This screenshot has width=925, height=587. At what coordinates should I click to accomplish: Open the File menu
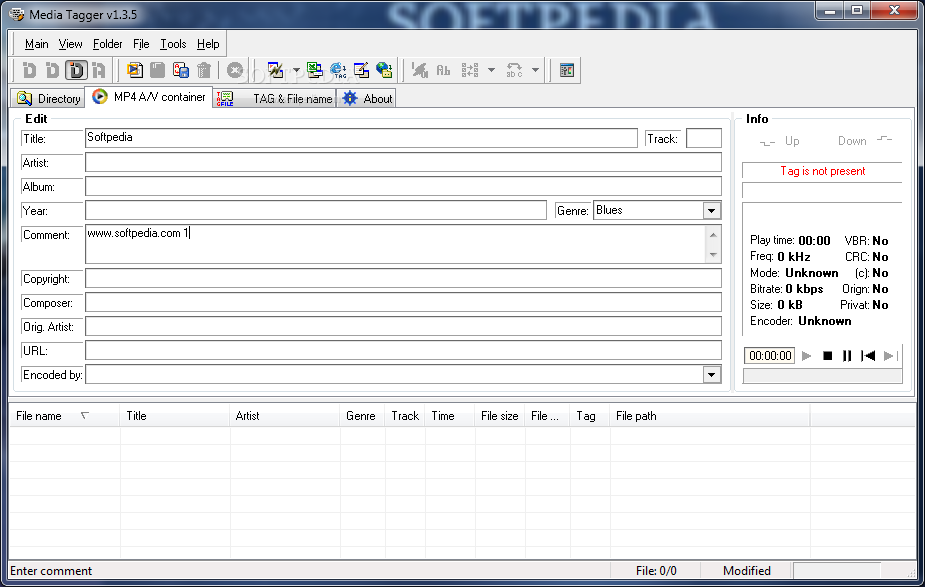(141, 44)
